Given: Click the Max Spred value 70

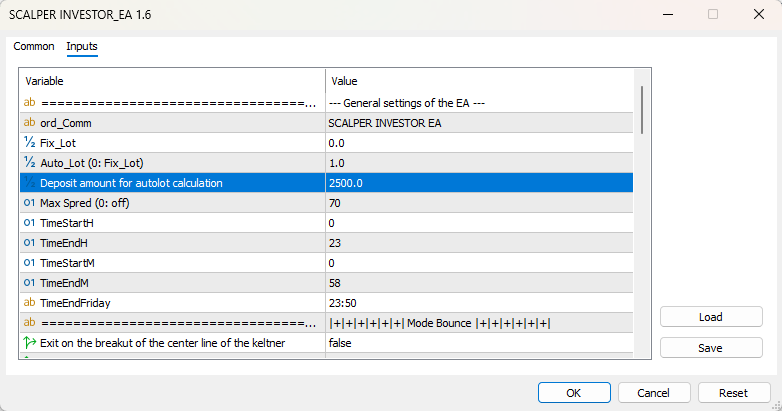Looking at the screenshot, I should tap(335, 203).
